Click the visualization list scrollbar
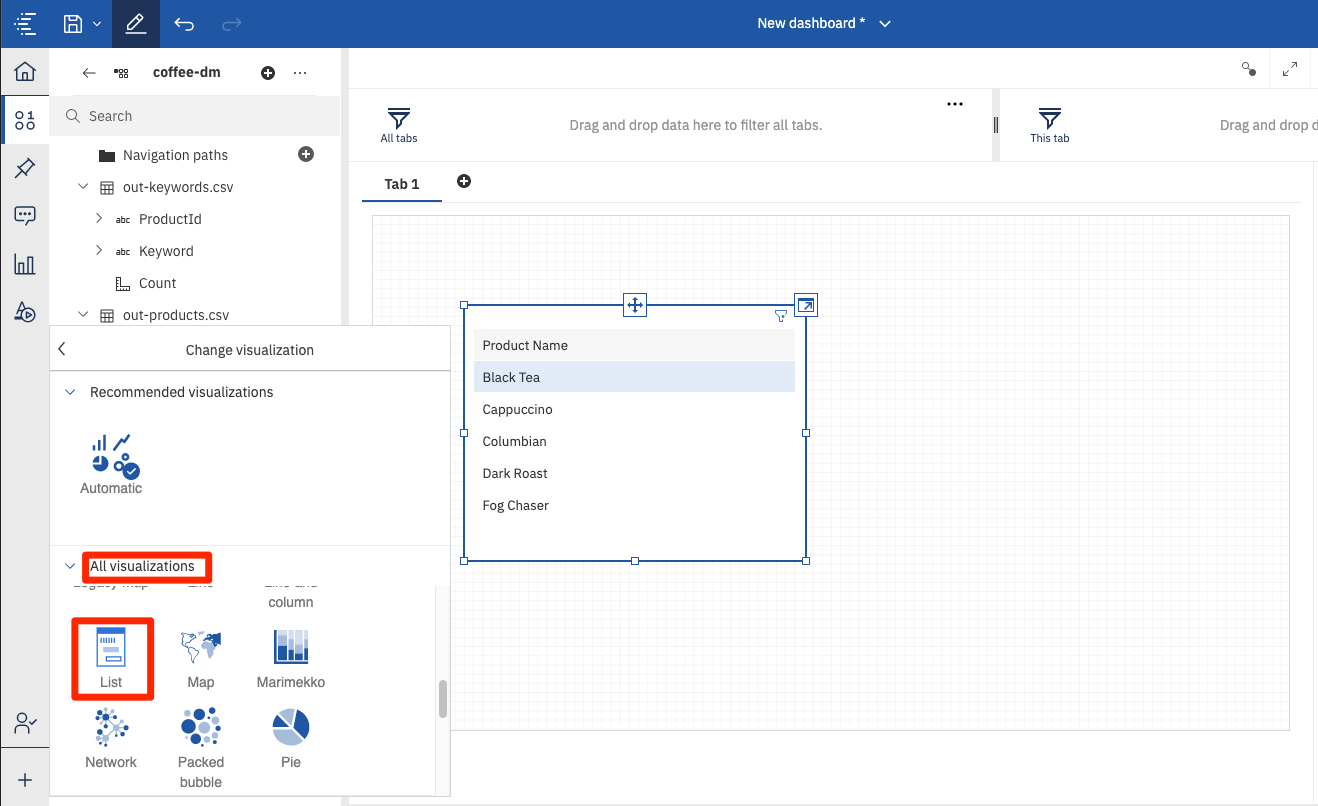This screenshot has width=1318, height=806. (x=443, y=699)
